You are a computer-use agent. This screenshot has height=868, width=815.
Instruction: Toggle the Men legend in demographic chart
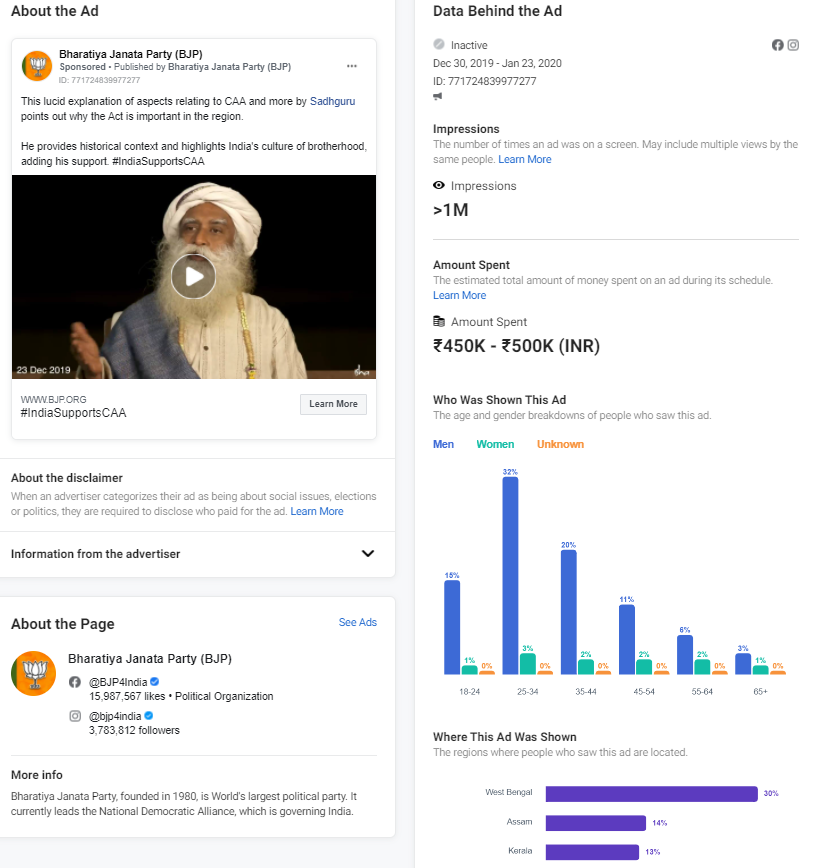coord(443,444)
